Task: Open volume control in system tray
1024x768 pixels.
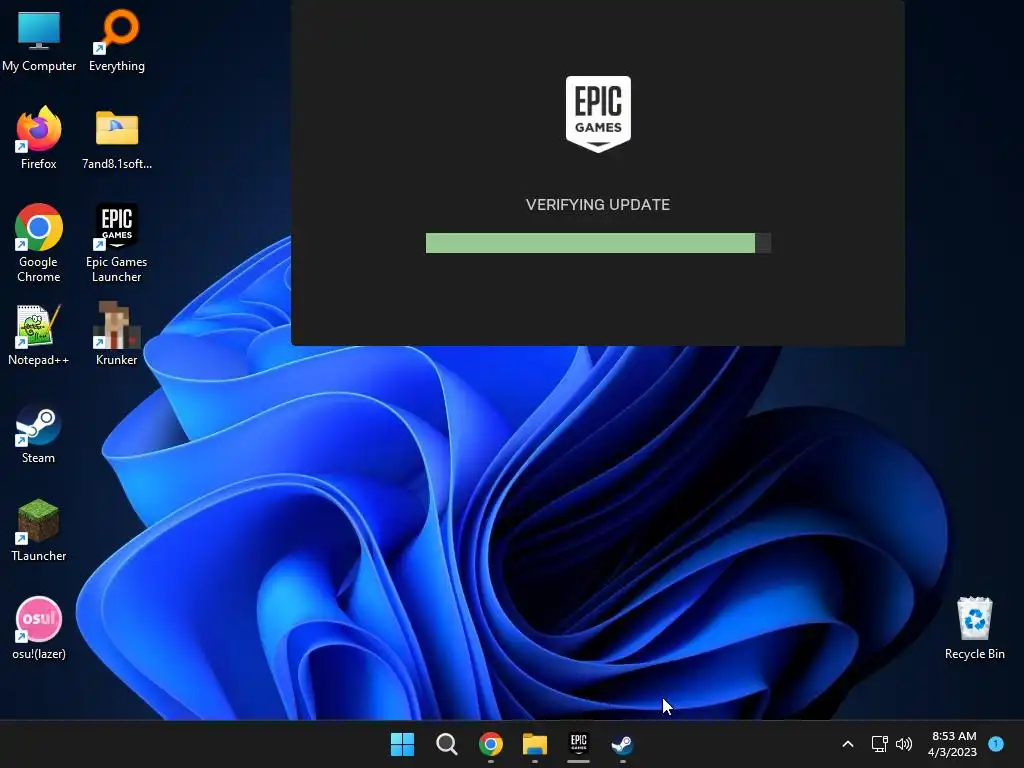Action: point(904,744)
